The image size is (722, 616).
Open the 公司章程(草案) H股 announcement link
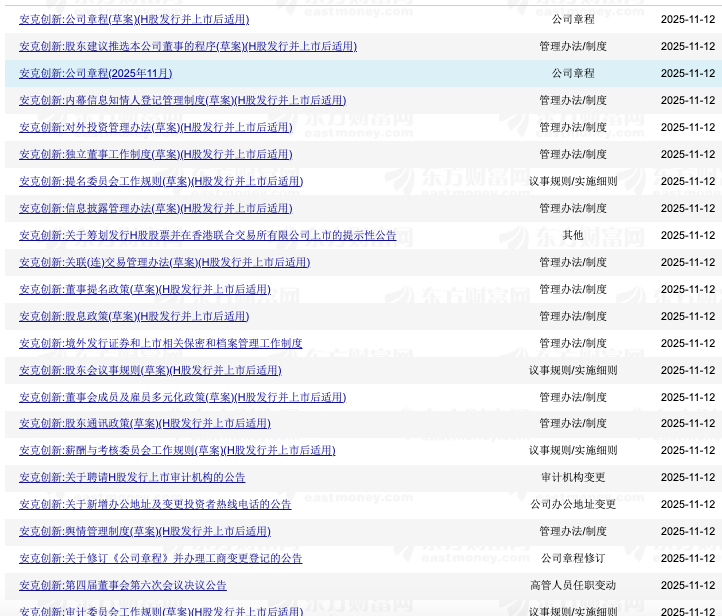click(134, 19)
